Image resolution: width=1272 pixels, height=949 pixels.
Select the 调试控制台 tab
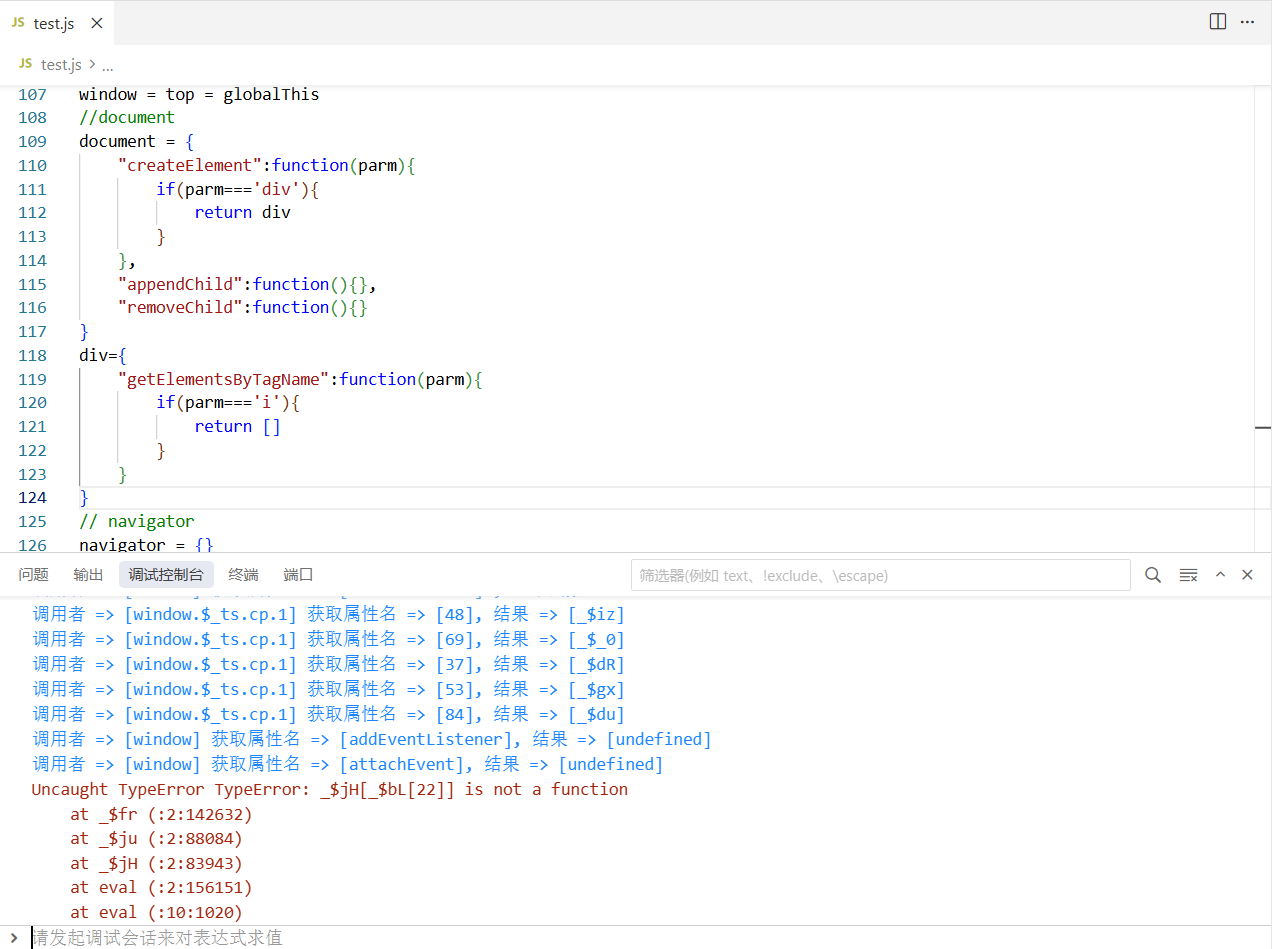tap(166, 575)
